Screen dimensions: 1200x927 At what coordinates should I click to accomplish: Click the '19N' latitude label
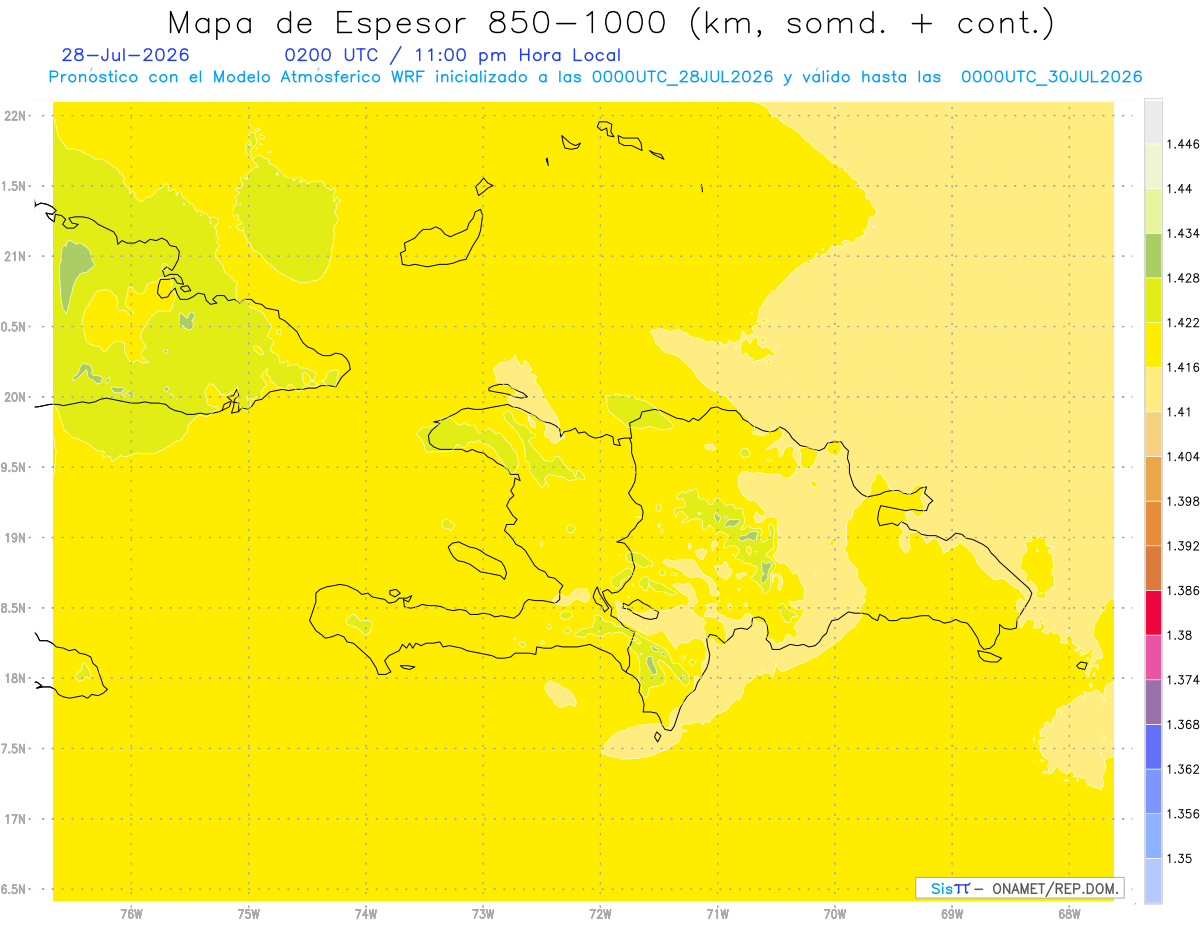click(17, 538)
